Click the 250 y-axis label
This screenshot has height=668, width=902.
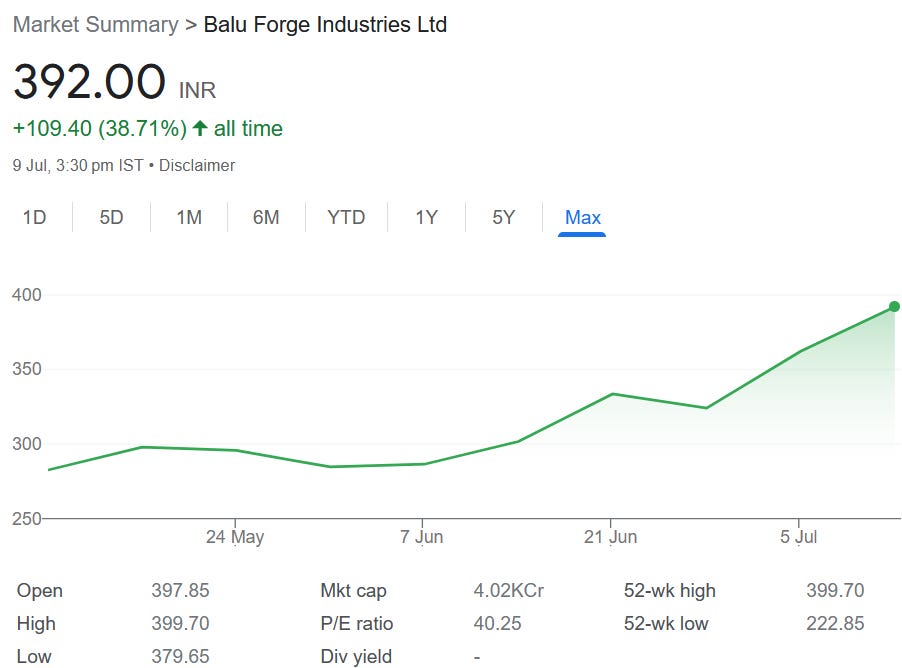(x=26, y=518)
